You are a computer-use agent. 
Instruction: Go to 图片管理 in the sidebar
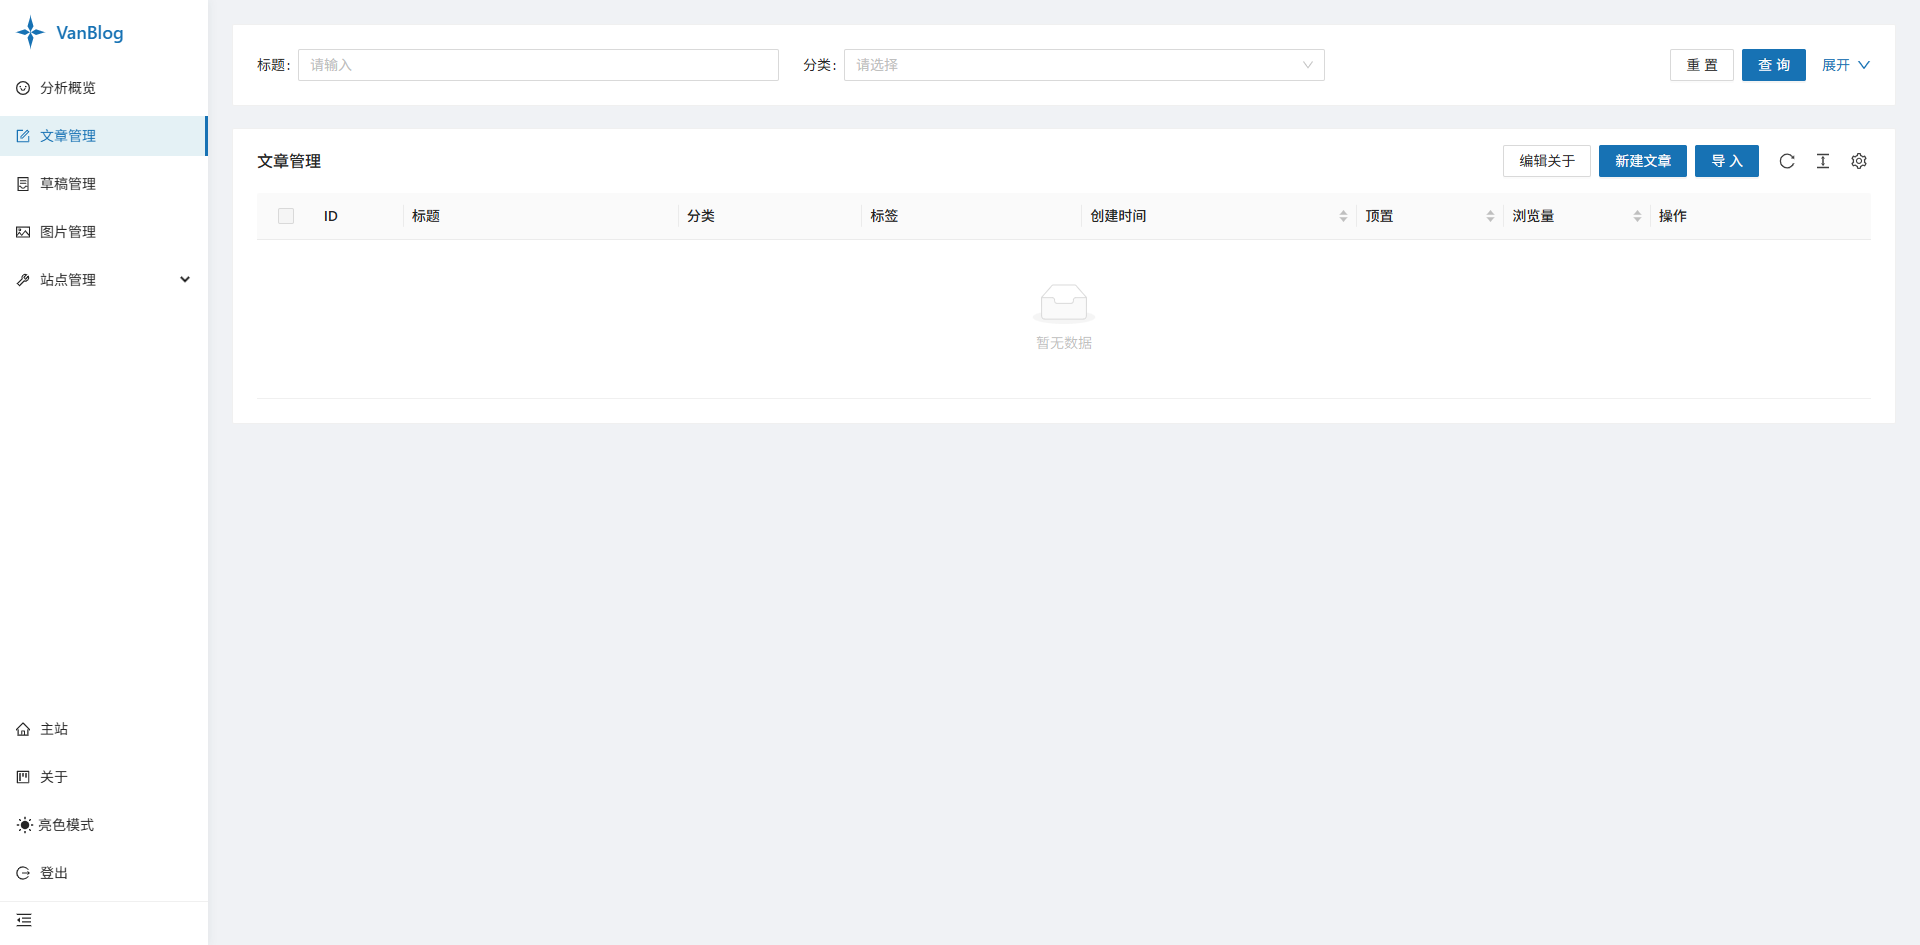[104, 232]
